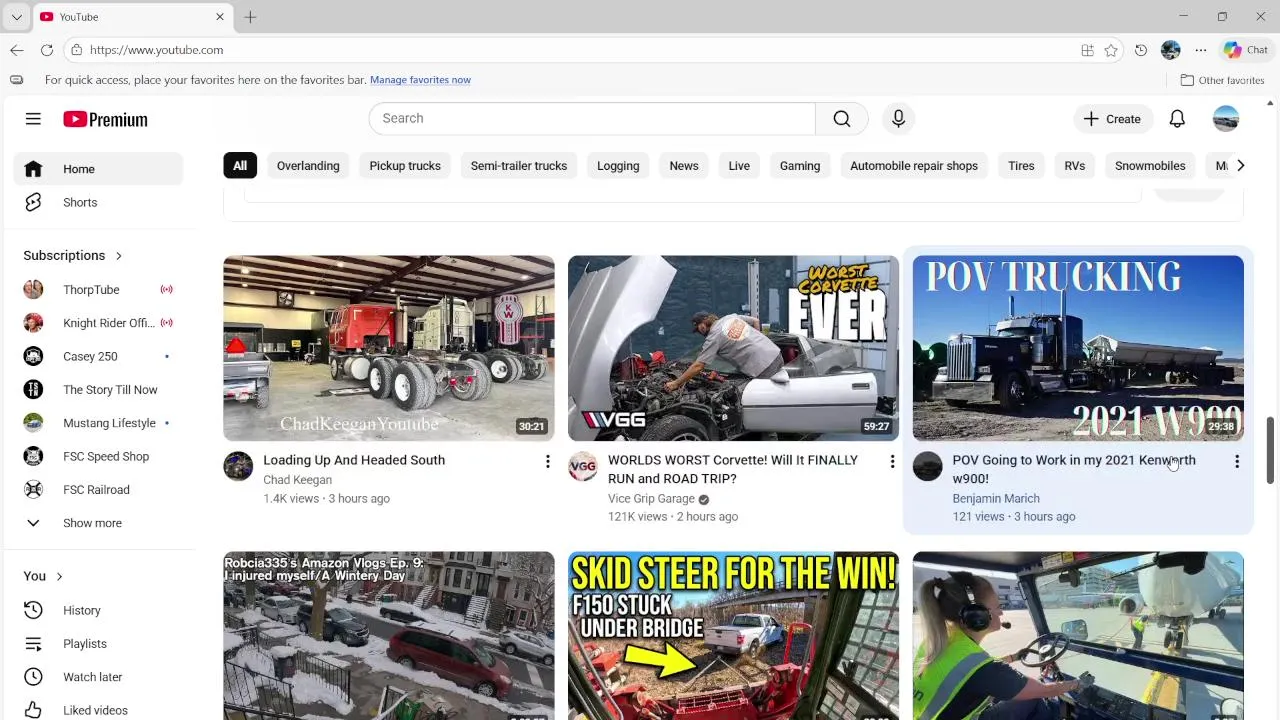This screenshot has width=1280, height=720.
Task: Open ThorpTube channel subscription
Action: [x=98, y=290]
